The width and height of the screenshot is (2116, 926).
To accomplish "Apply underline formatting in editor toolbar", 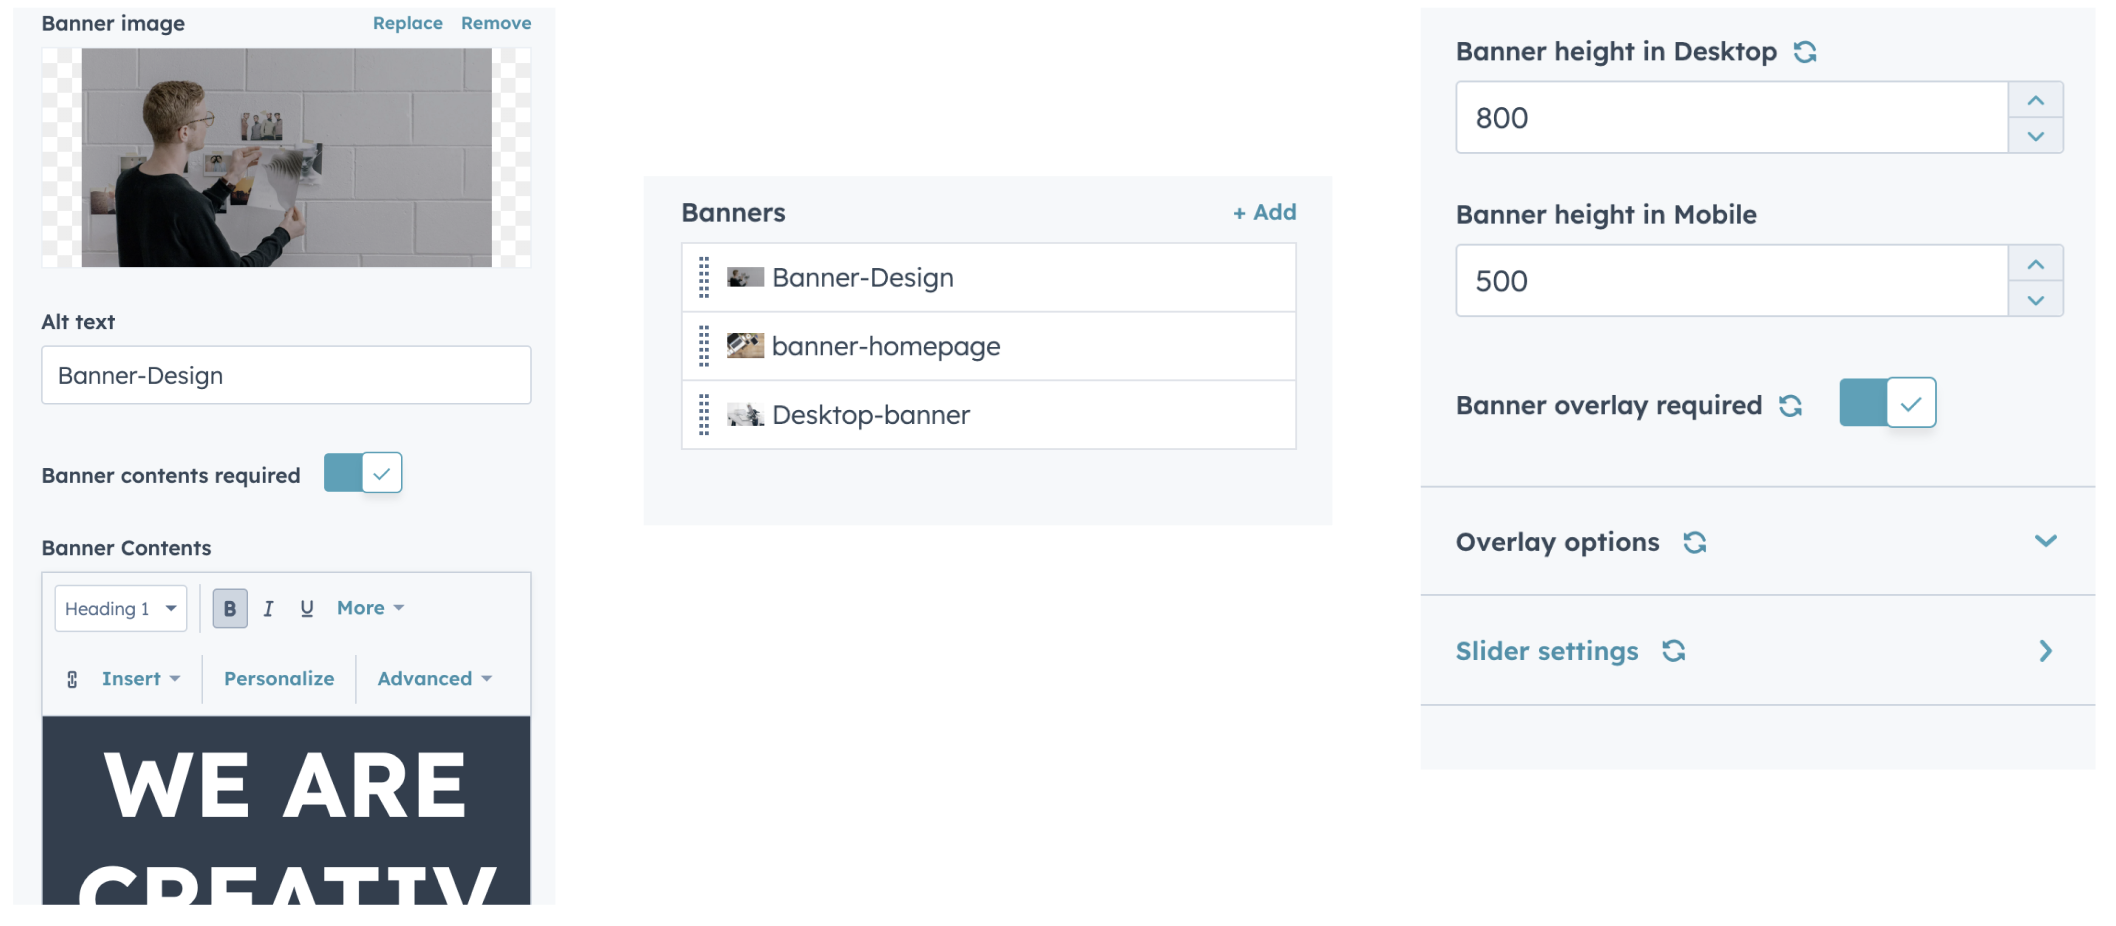I will click(x=307, y=608).
